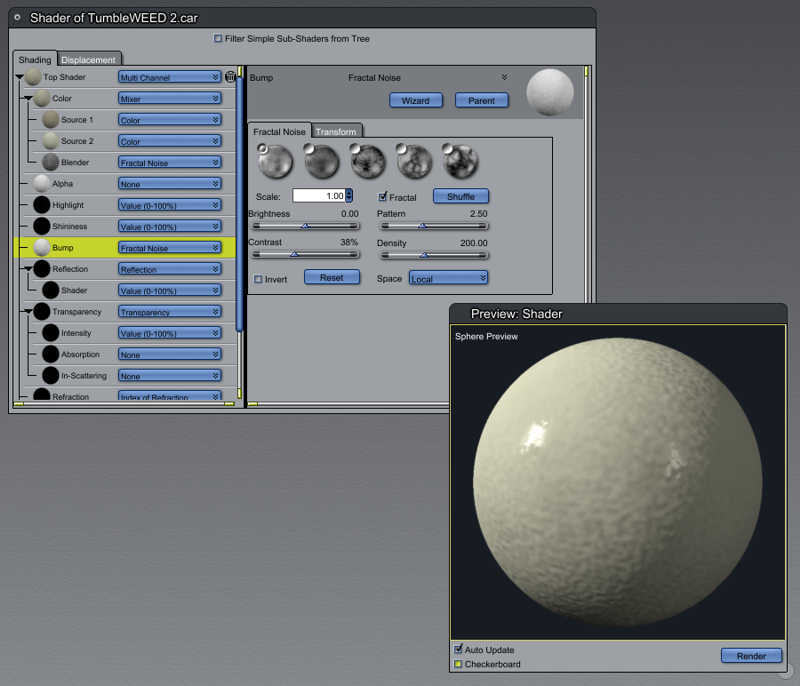Open the Alpha None dropdown
This screenshot has height=686, width=800.
pos(169,184)
